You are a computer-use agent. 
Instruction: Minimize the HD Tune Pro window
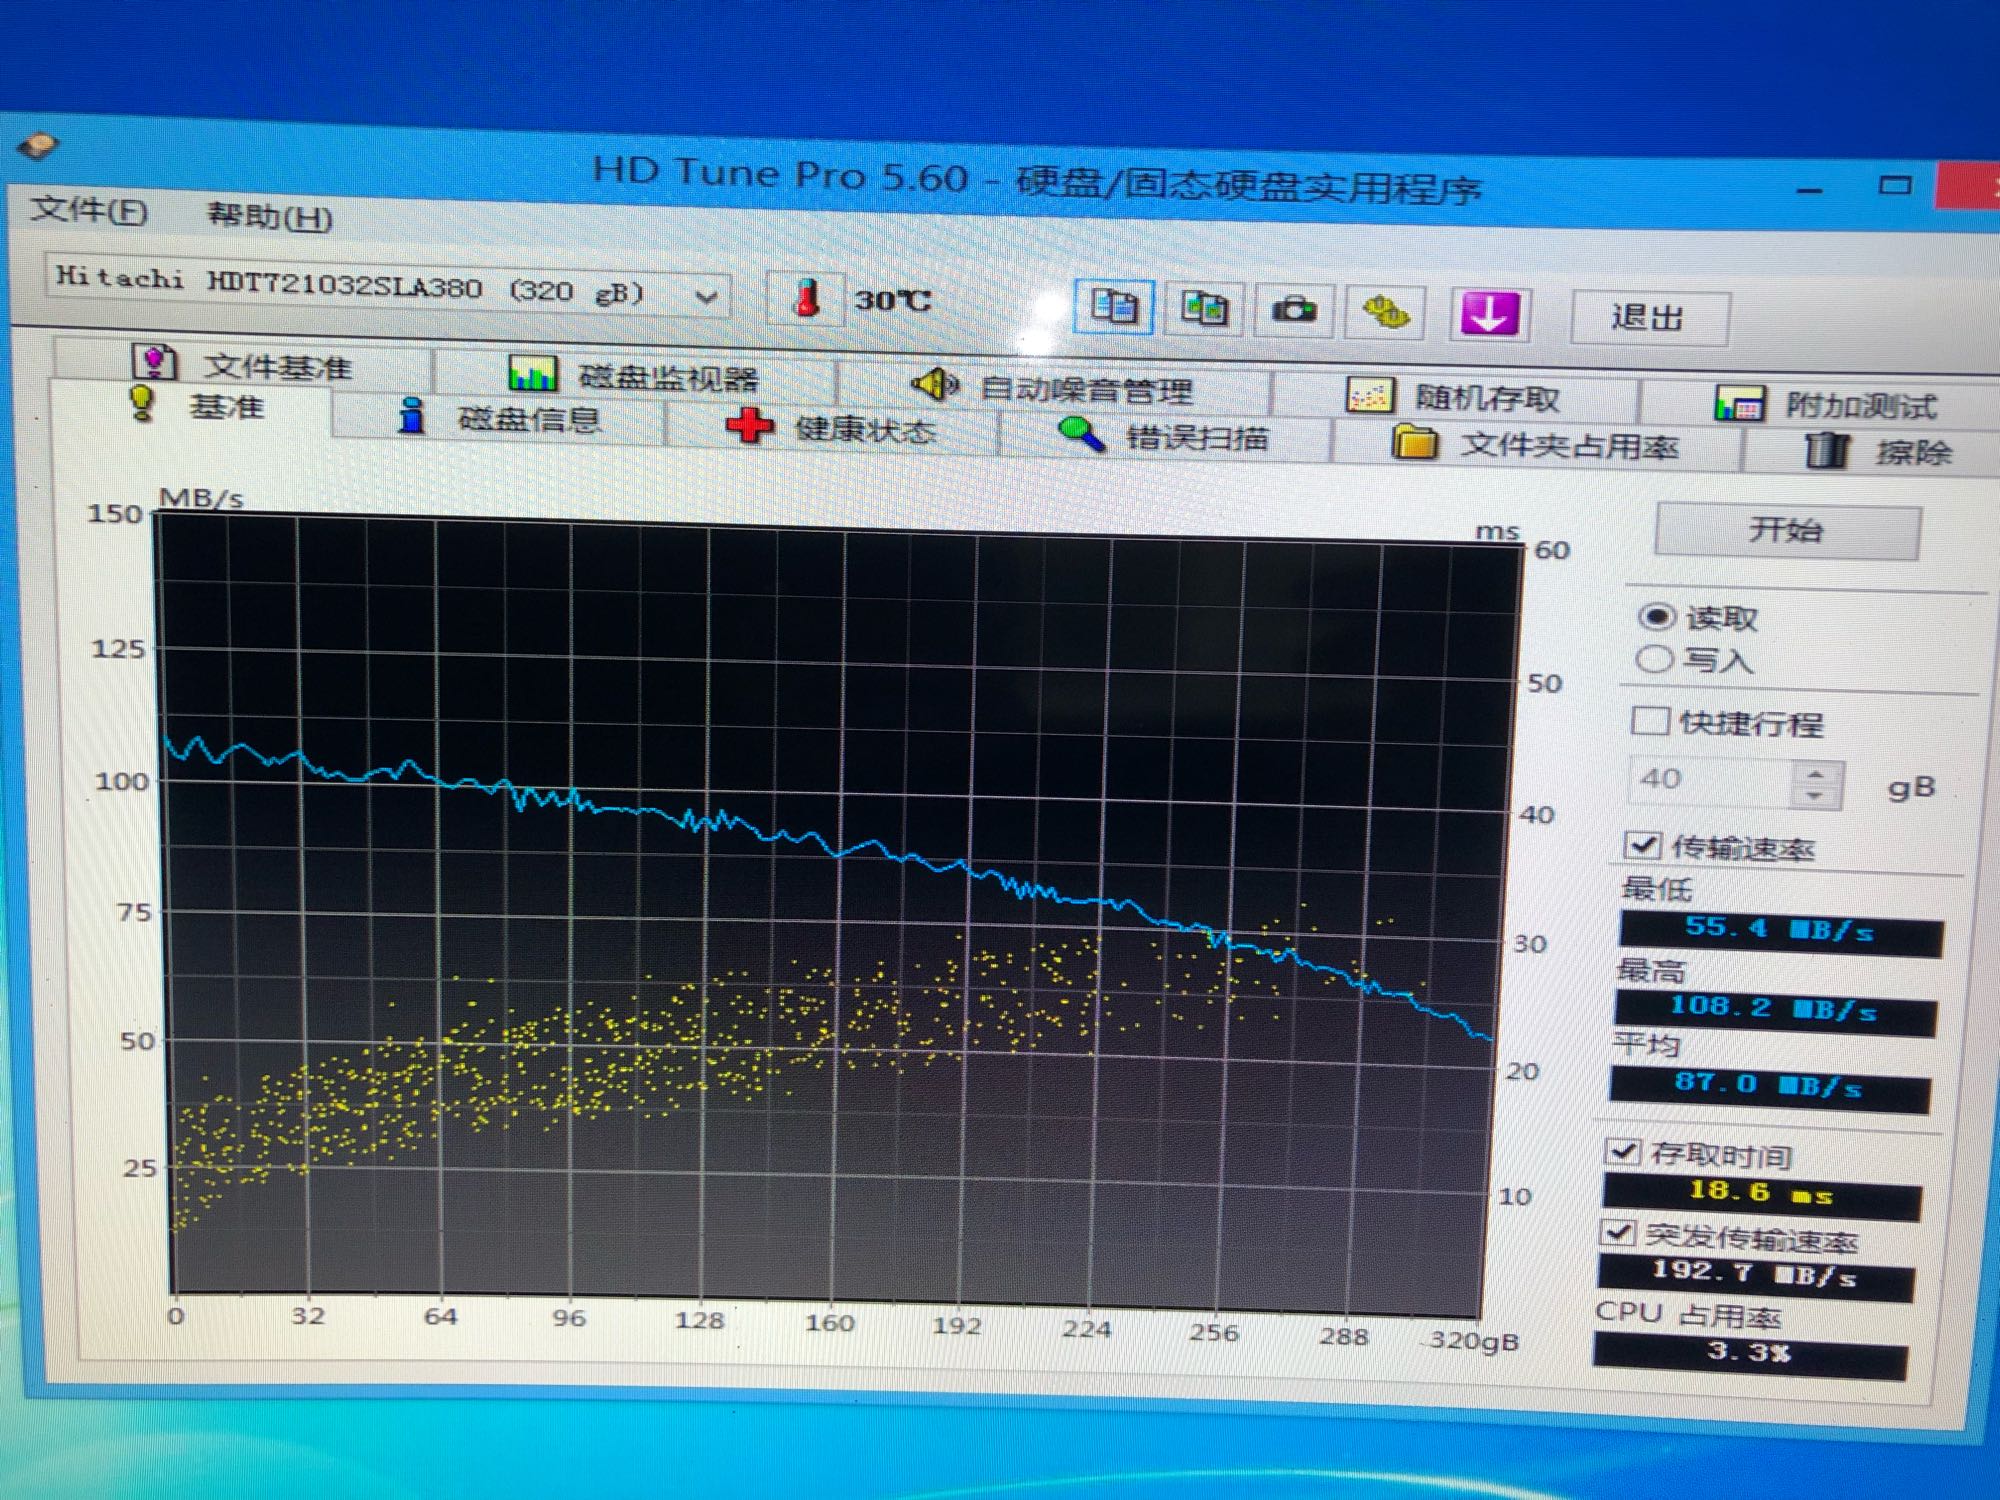tap(1811, 188)
